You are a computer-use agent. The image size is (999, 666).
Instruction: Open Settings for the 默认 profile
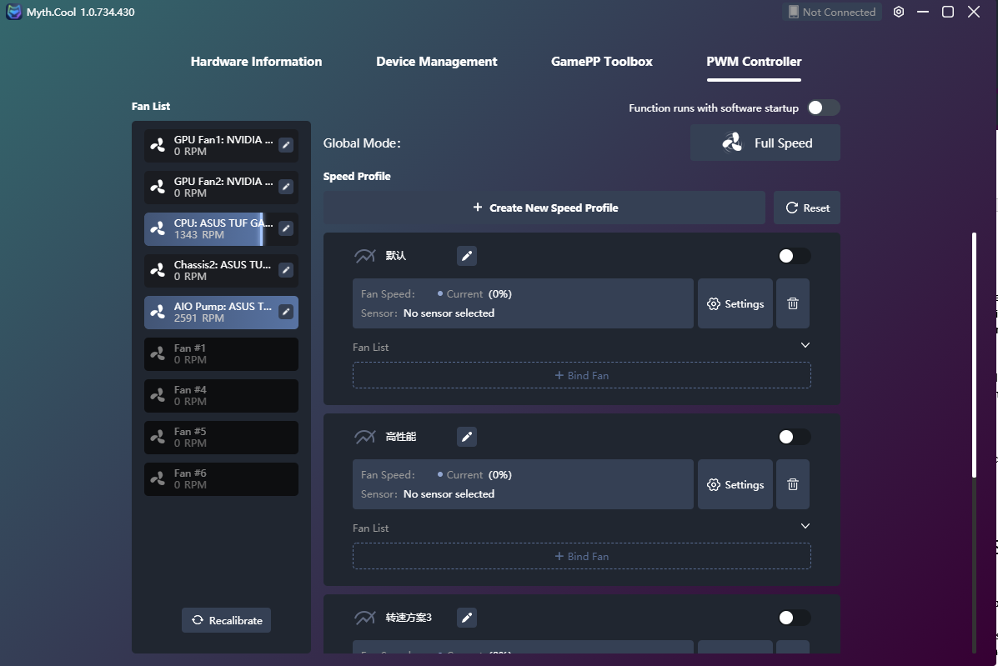pyautogui.click(x=735, y=303)
